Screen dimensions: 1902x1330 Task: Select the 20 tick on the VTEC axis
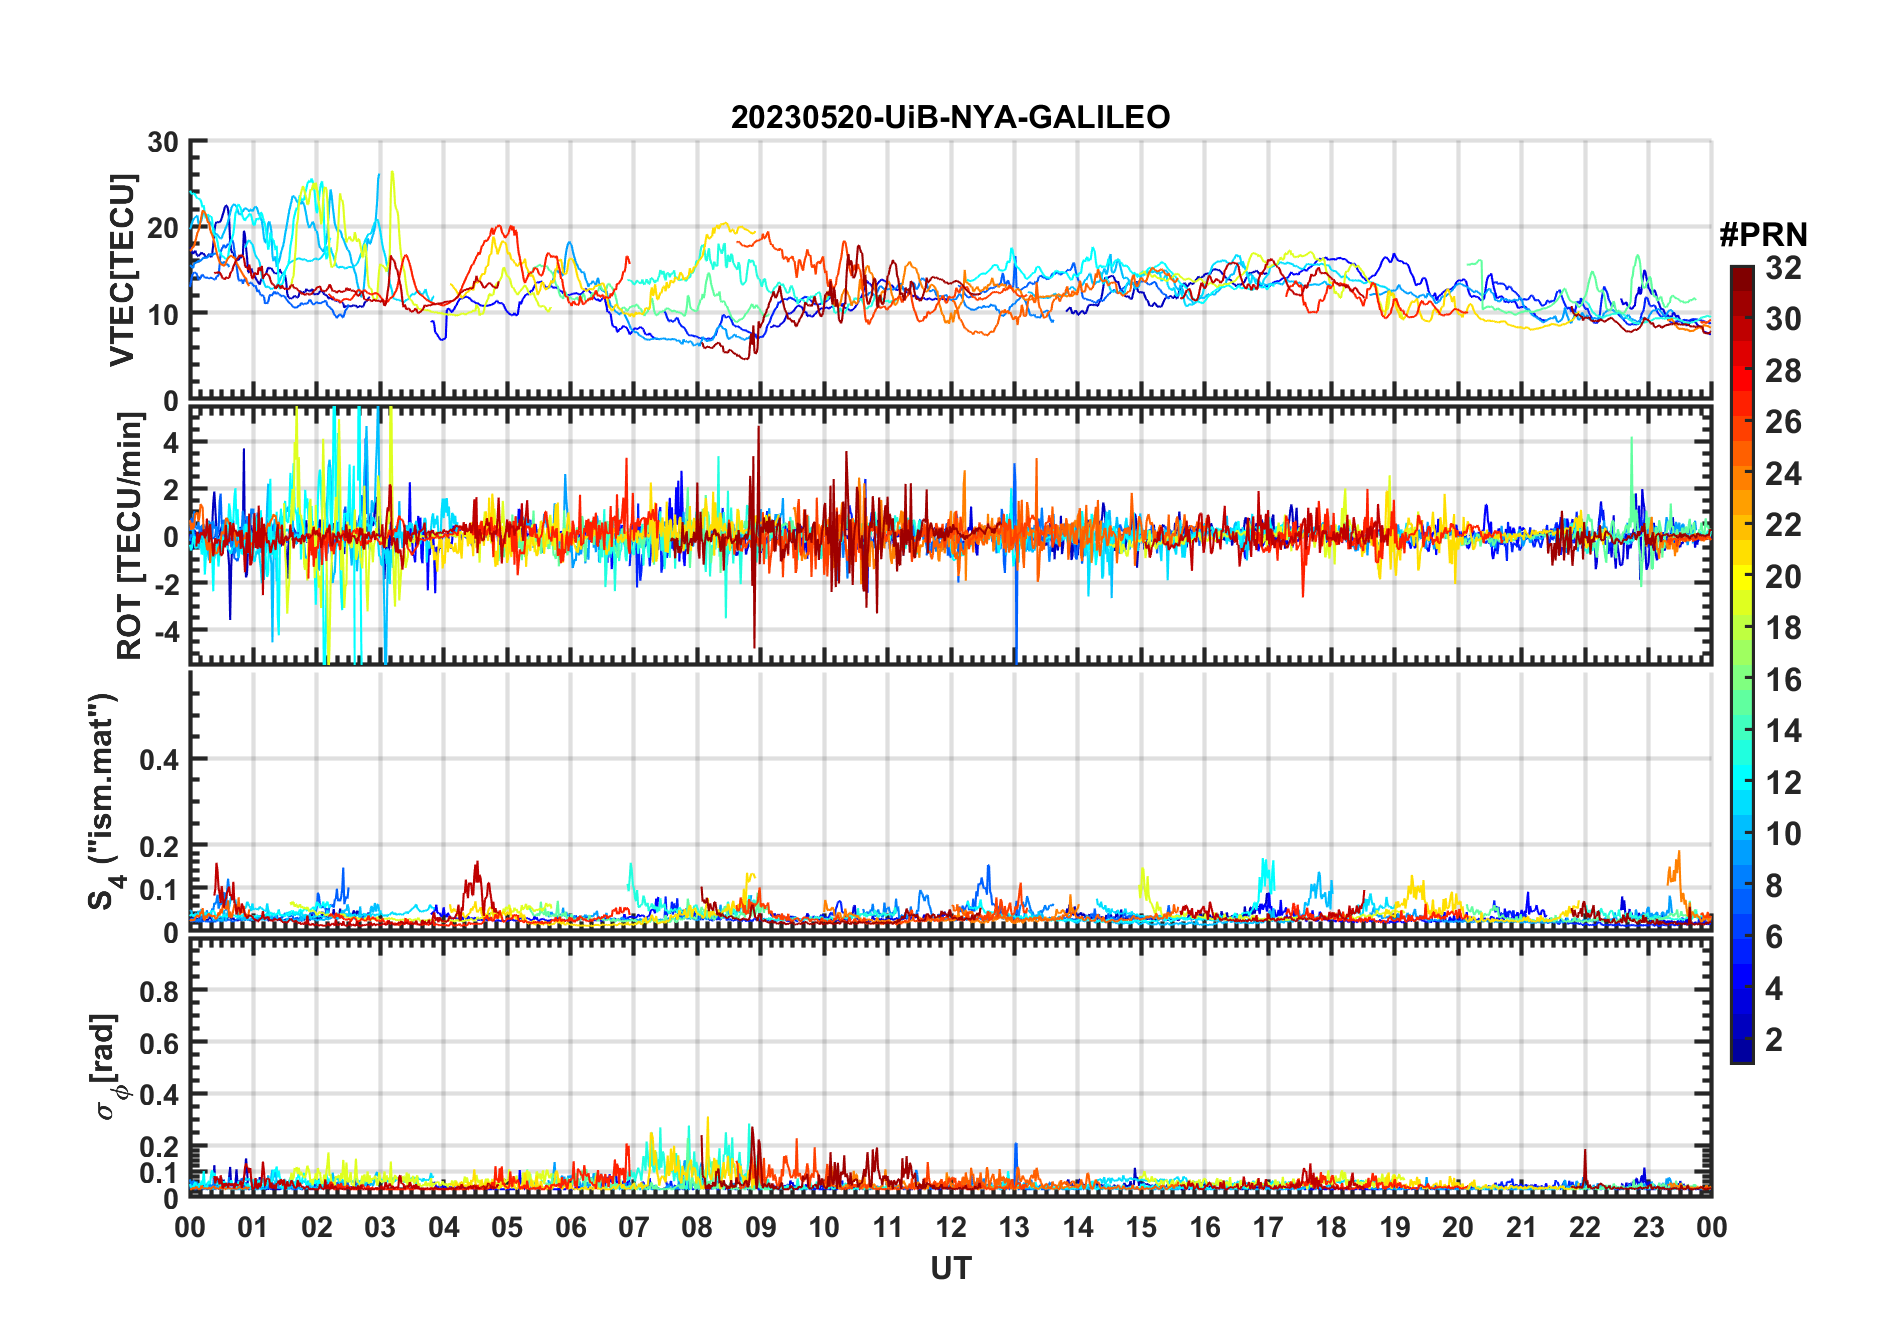pyautogui.click(x=163, y=228)
